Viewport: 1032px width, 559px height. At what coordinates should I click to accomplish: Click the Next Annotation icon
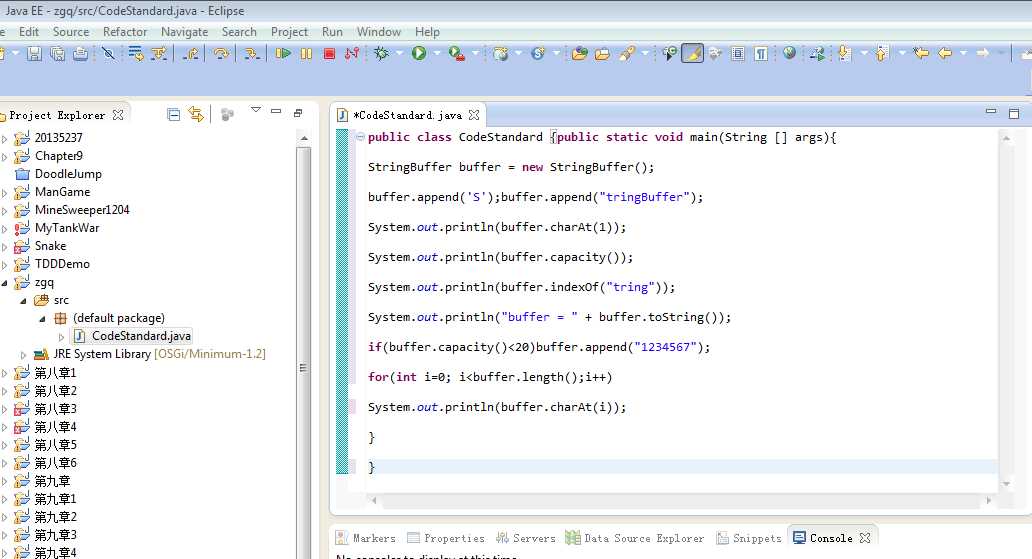point(844,54)
